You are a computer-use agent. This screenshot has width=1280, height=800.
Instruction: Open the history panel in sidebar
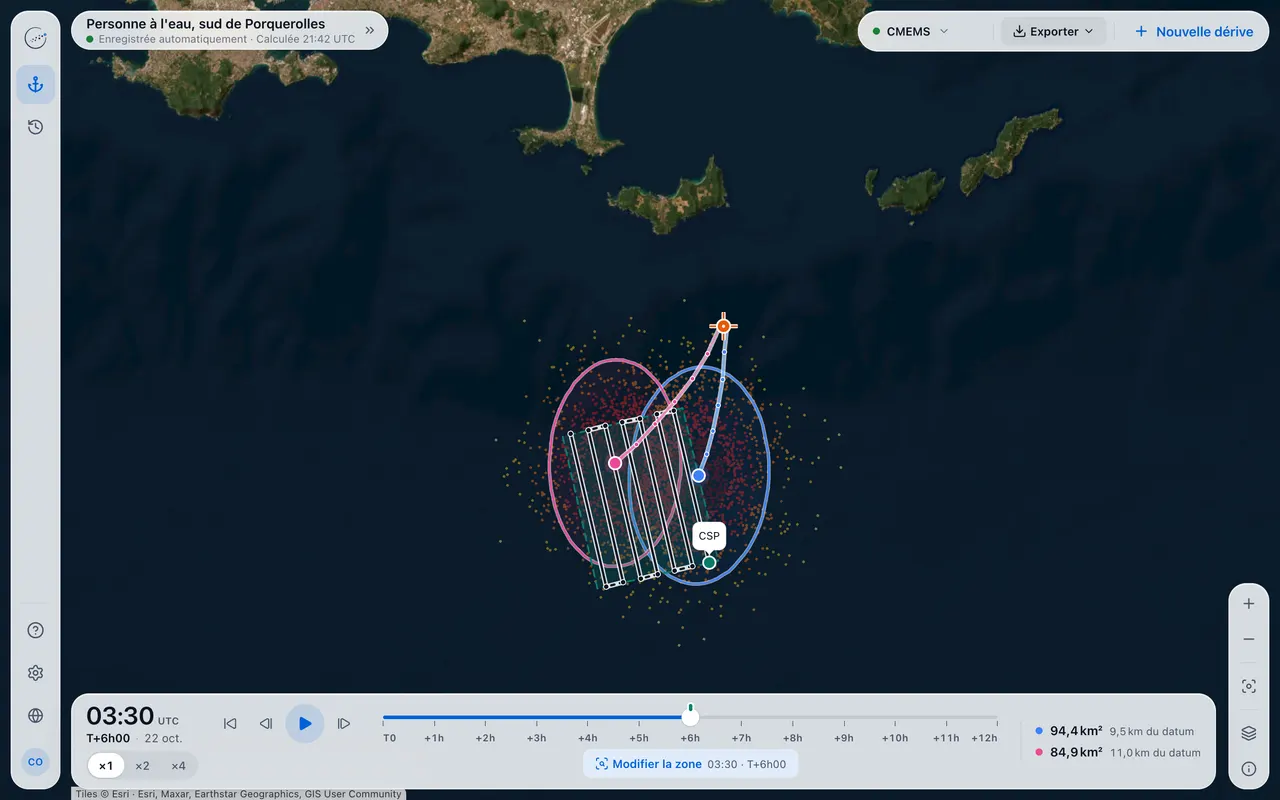(36, 127)
